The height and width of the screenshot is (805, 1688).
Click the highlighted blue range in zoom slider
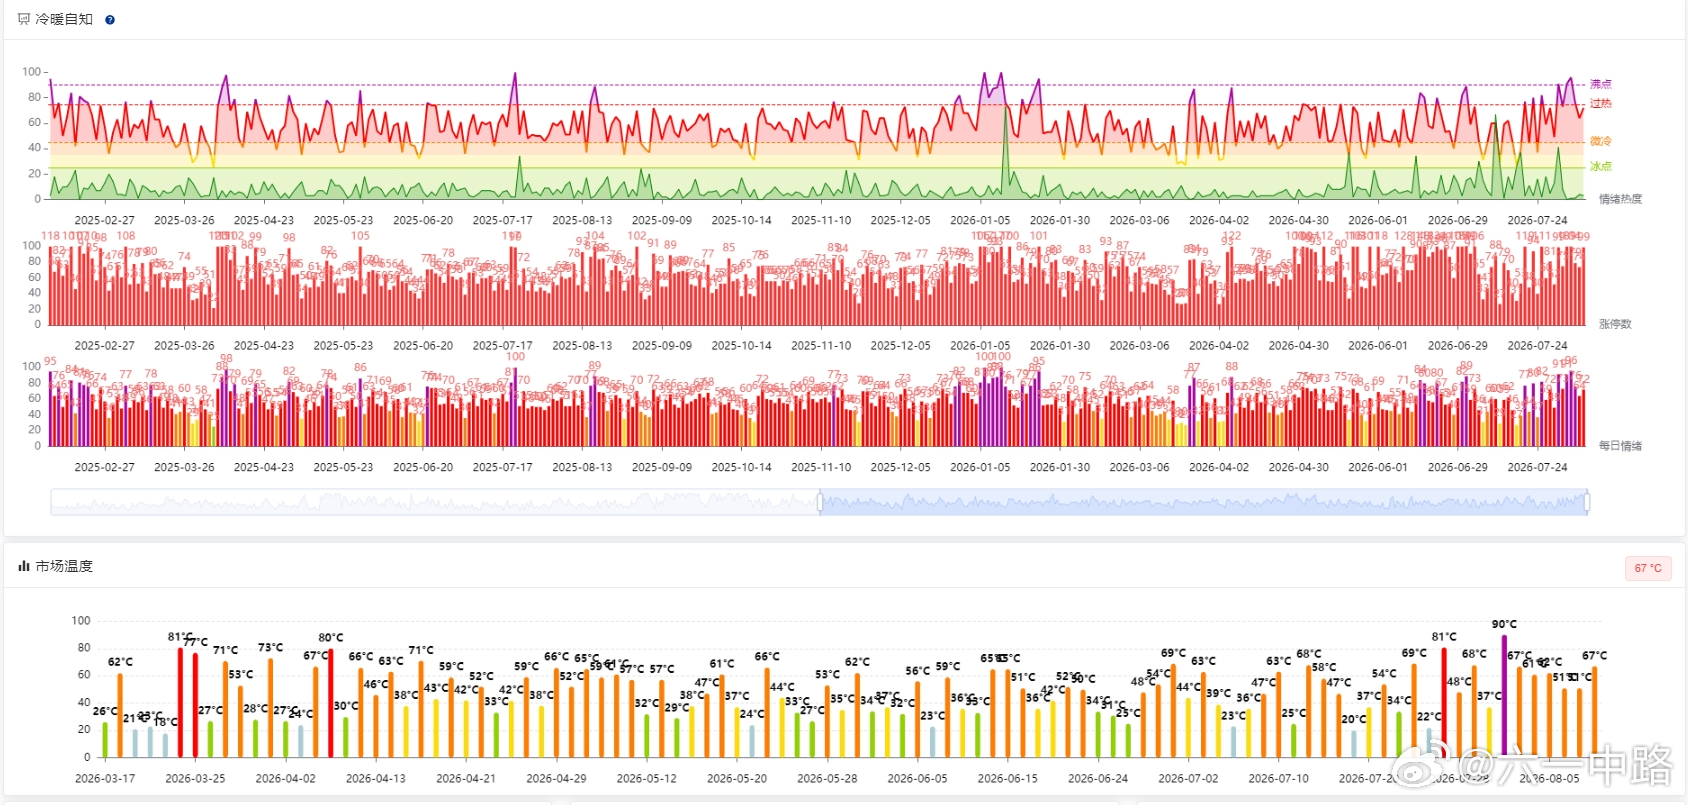point(1203,502)
